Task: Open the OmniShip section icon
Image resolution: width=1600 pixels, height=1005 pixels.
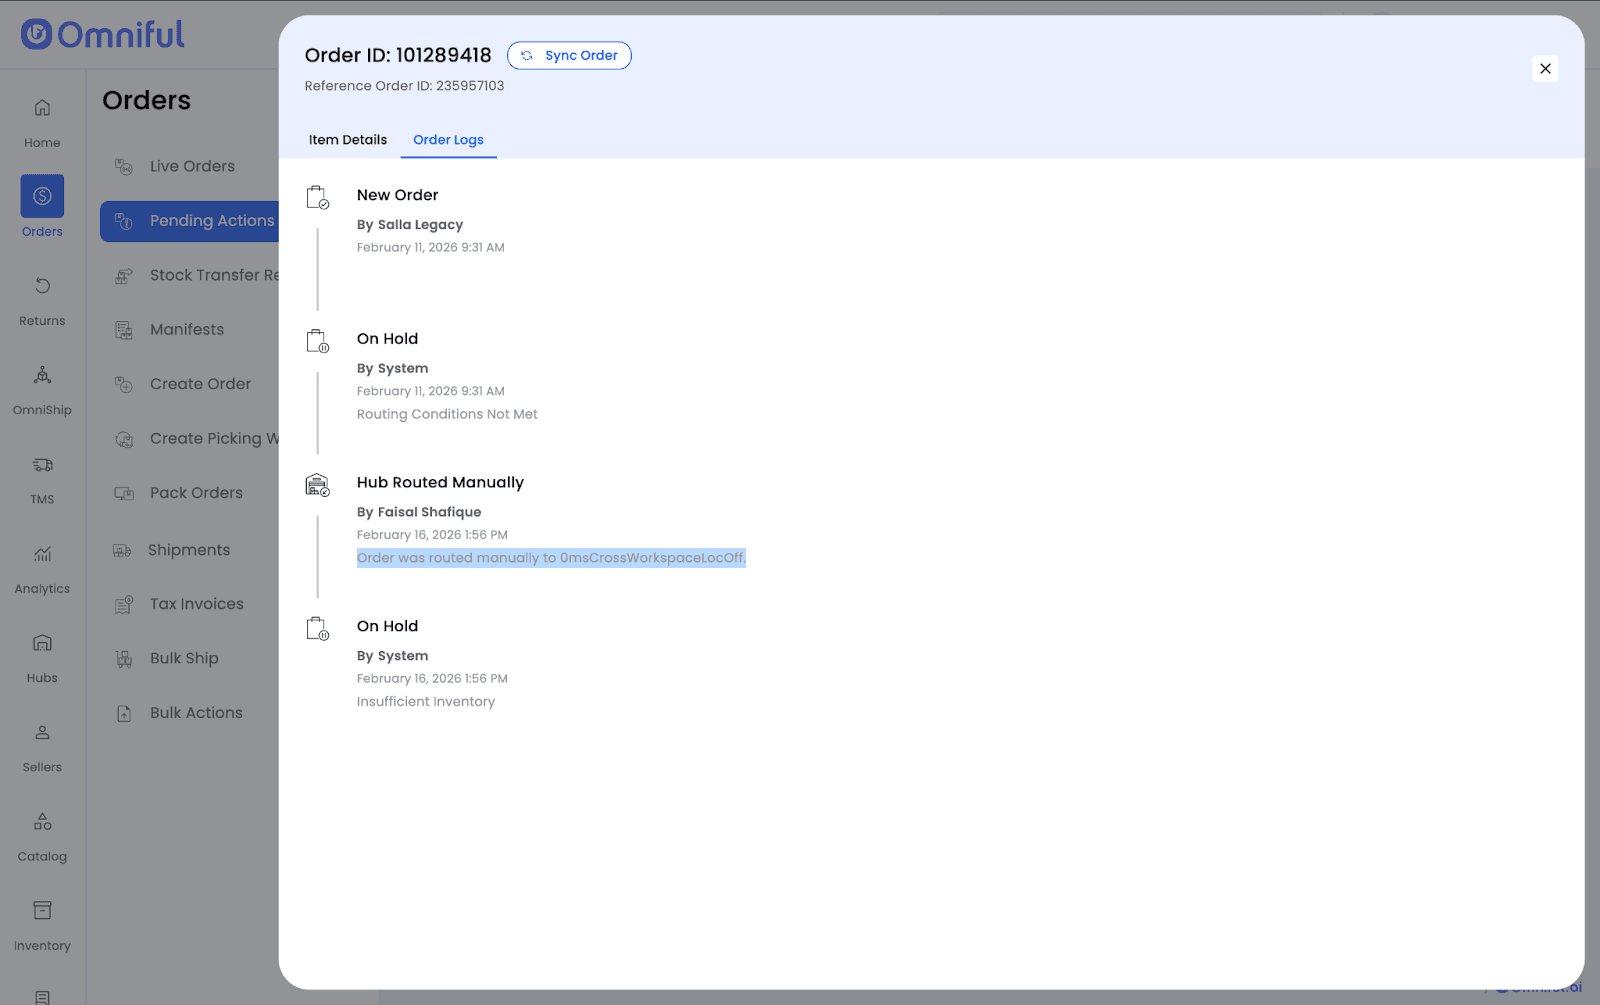Action: point(42,376)
